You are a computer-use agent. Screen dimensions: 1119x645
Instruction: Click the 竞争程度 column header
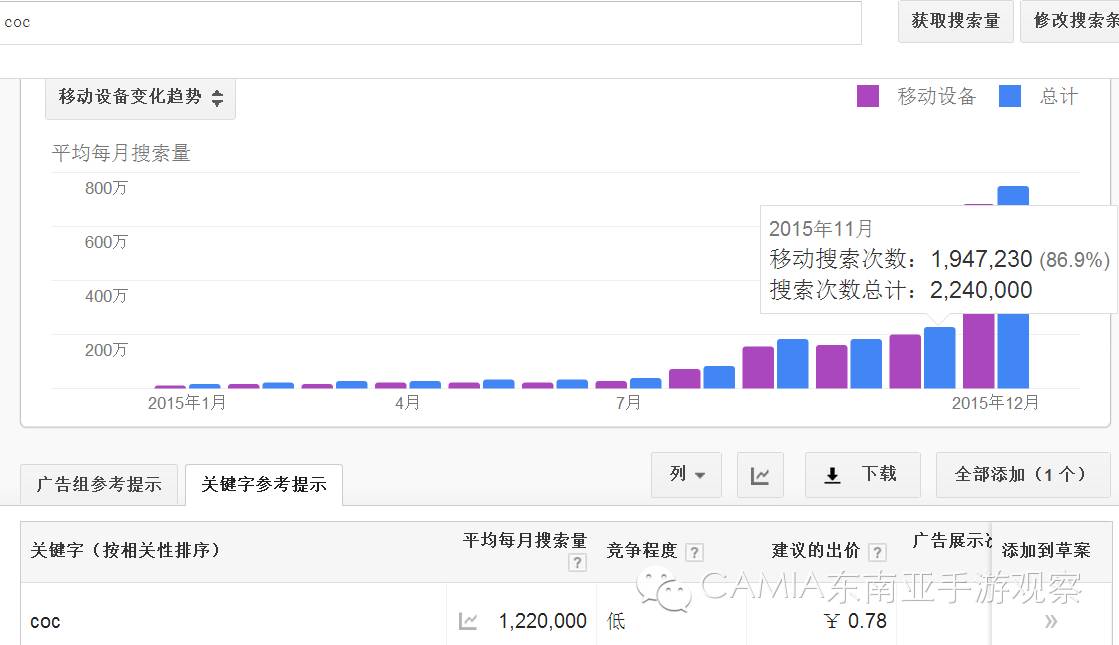point(642,551)
